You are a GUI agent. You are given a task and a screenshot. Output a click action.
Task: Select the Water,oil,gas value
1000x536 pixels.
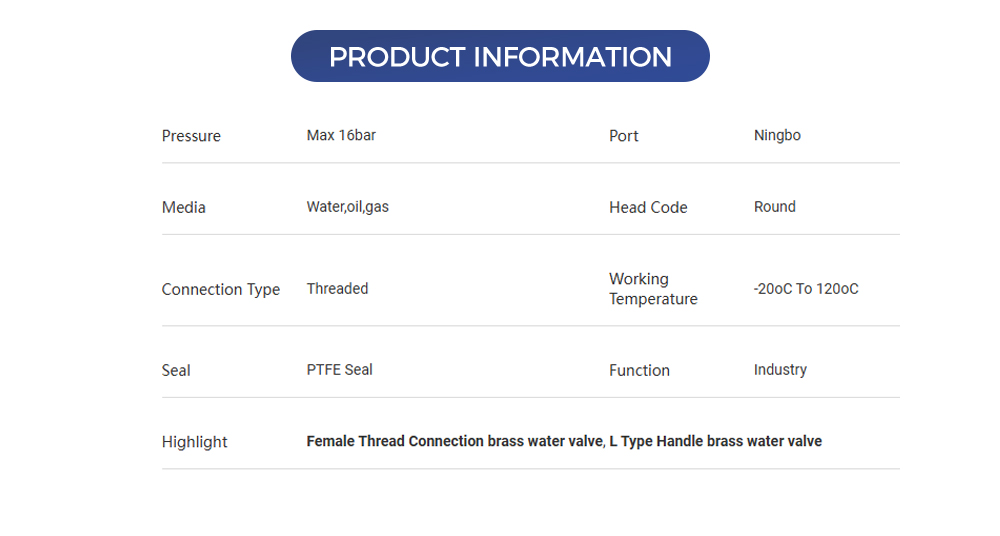tap(347, 207)
